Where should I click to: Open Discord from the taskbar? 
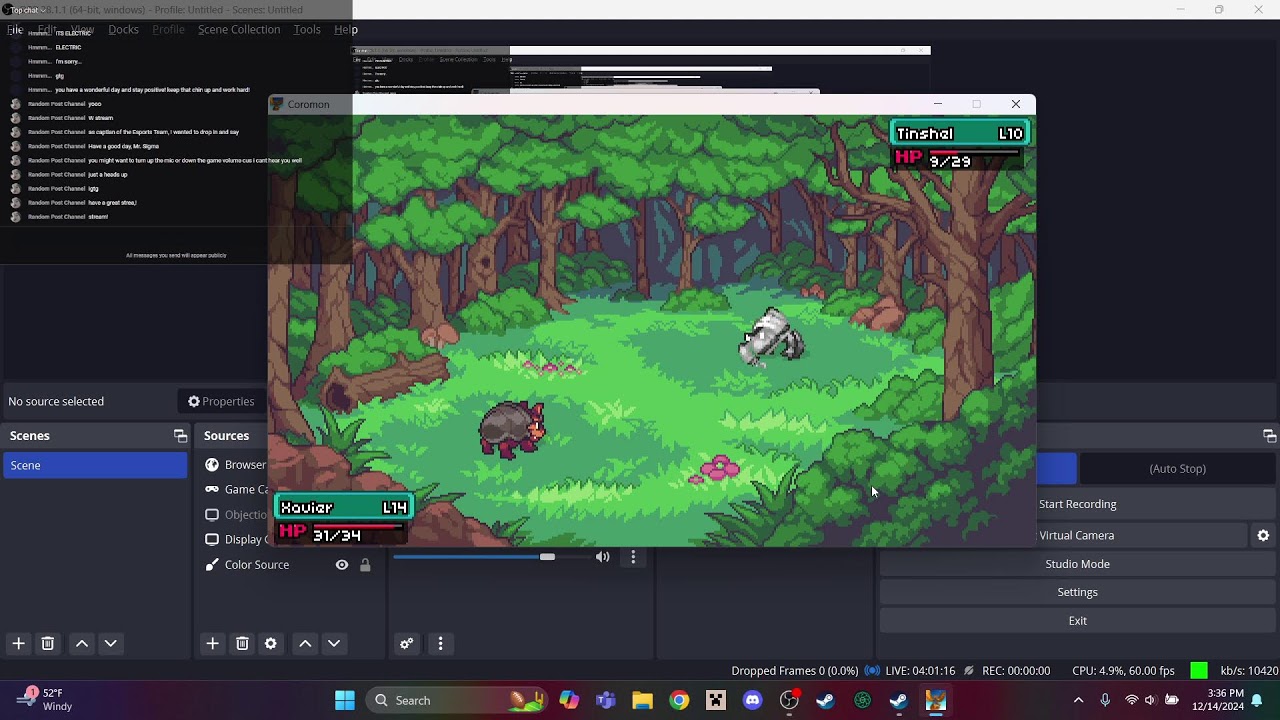753,700
